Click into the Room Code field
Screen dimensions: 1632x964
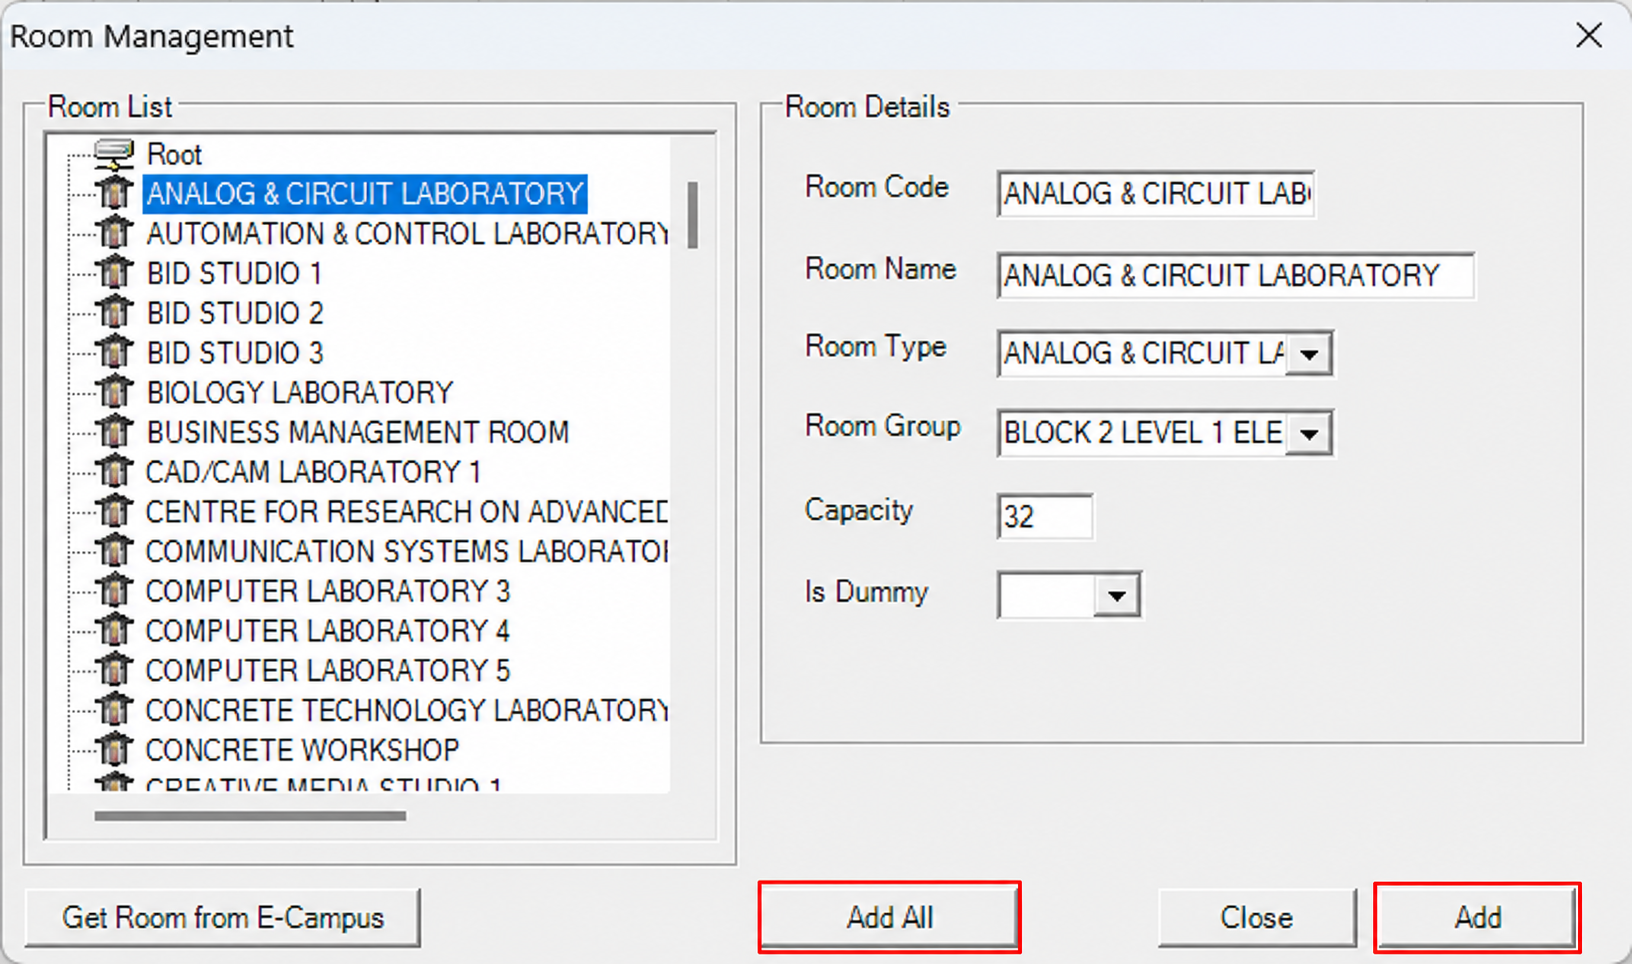pos(1156,193)
